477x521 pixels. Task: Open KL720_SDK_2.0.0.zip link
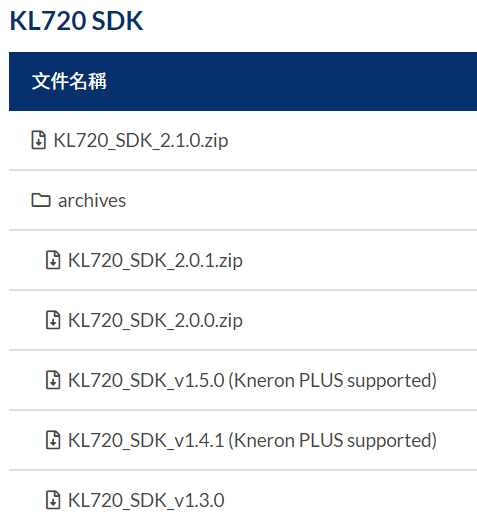[155, 321]
